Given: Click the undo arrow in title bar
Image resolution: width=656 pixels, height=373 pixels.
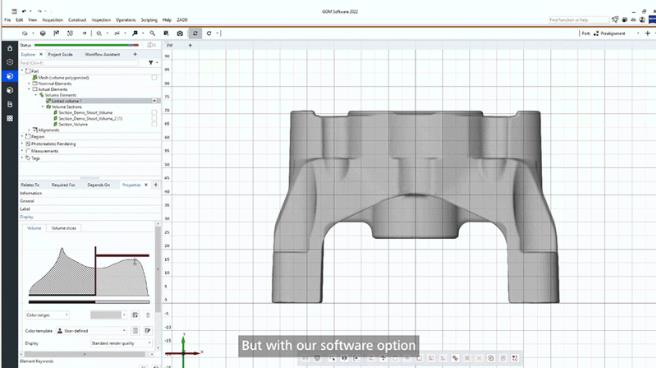Looking at the screenshot, I should tap(24, 11).
